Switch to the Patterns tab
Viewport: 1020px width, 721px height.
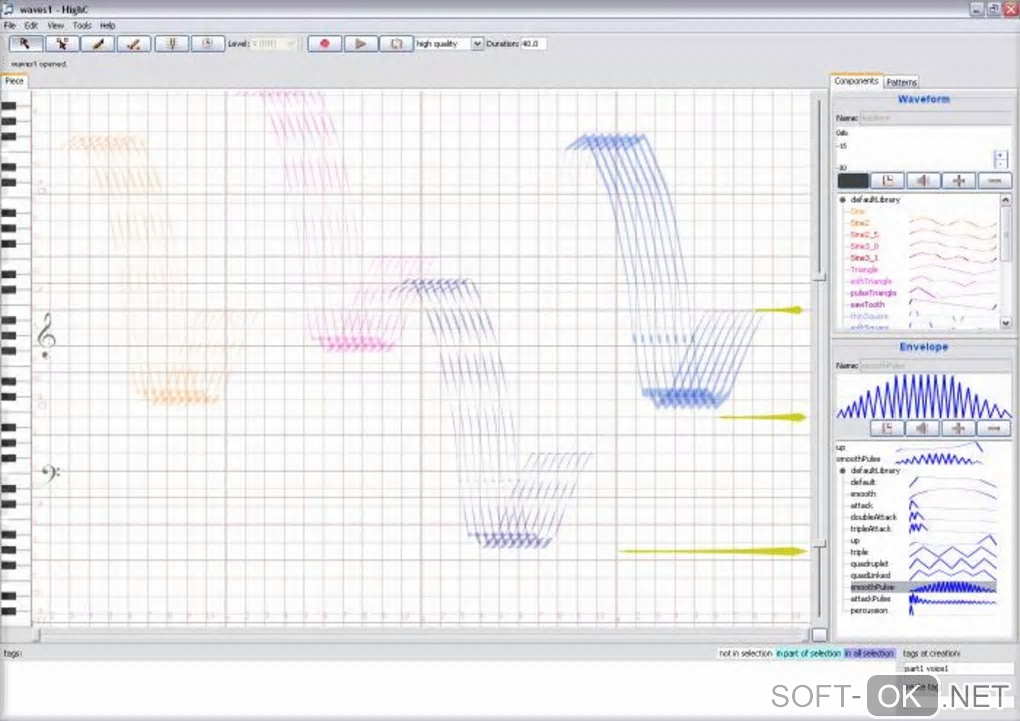tap(902, 82)
